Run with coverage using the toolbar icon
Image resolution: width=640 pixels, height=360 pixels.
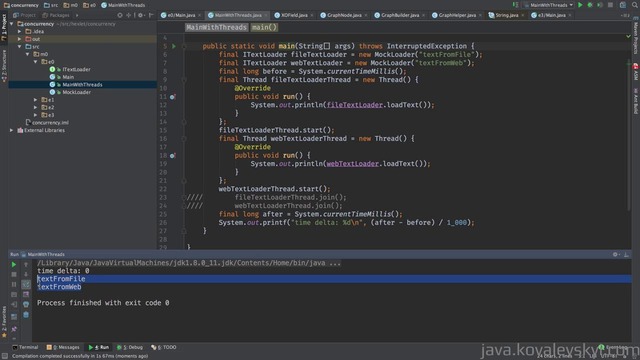click(600, 5)
